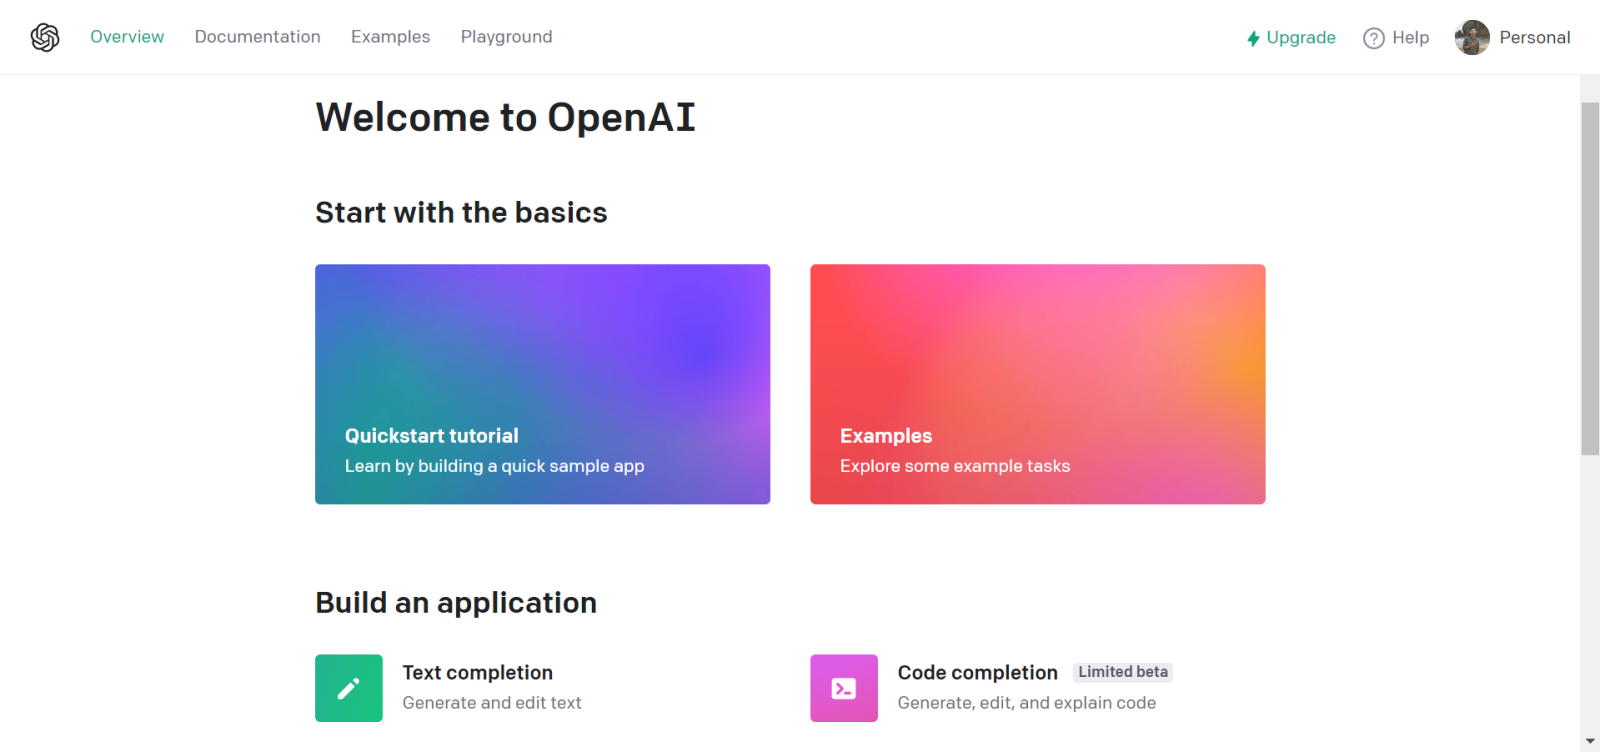This screenshot has width=1600, height=752.
Task: Select the Text completion heading
Action: (477, 673)
